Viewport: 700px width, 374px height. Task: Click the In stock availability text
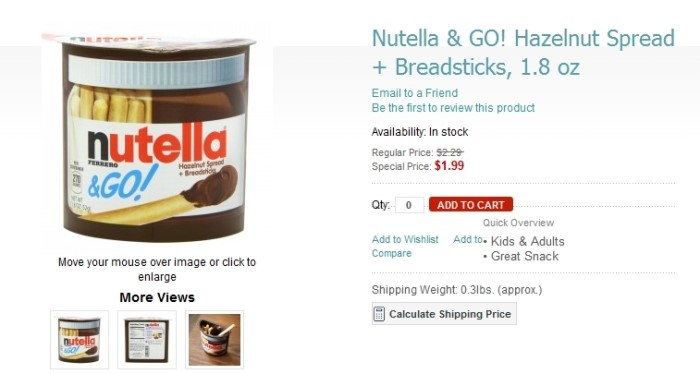coord(448,132)
